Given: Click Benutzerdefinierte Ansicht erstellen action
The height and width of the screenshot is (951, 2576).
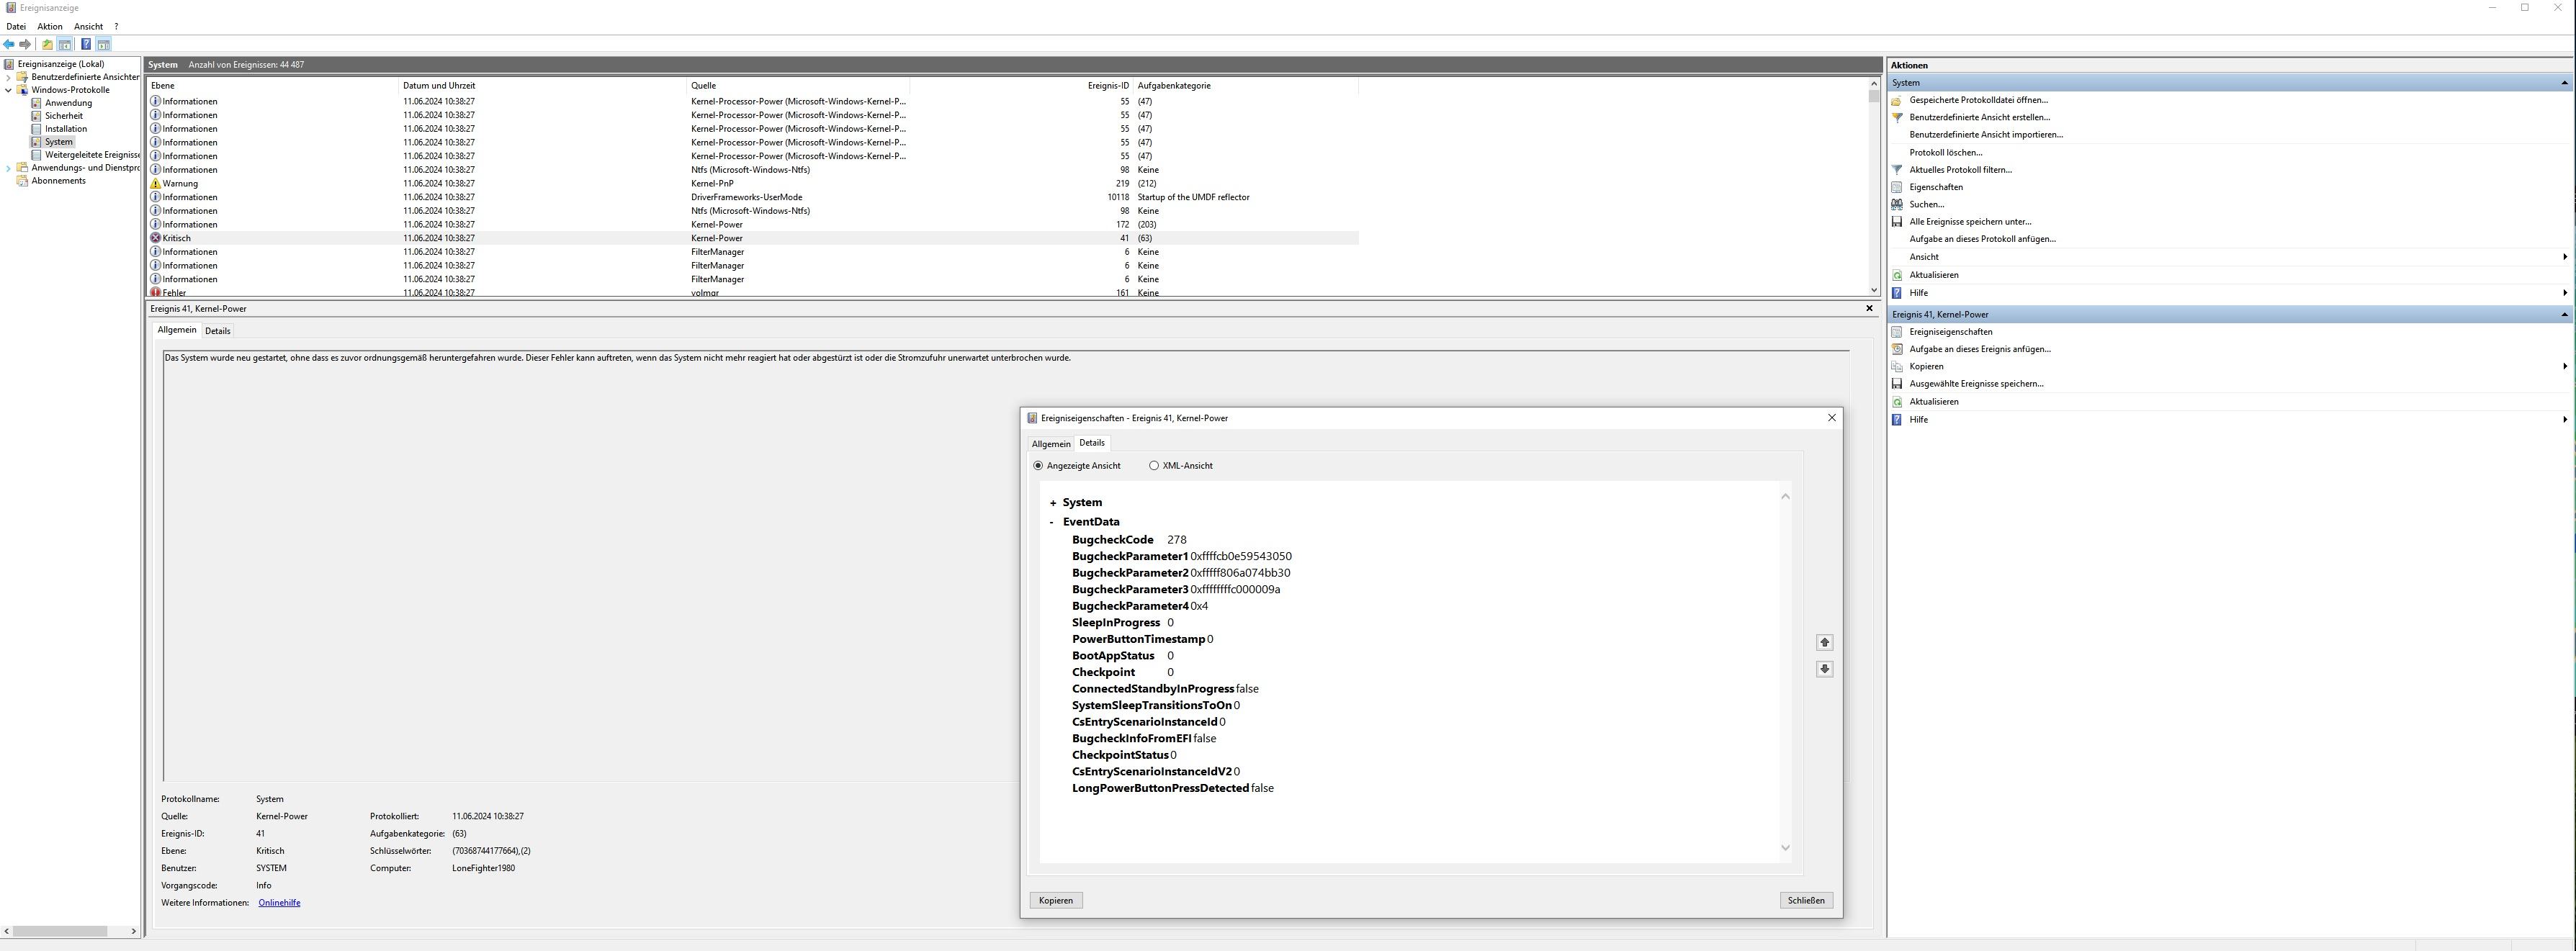Looking at the screenshot, I should pos(1979,118).
